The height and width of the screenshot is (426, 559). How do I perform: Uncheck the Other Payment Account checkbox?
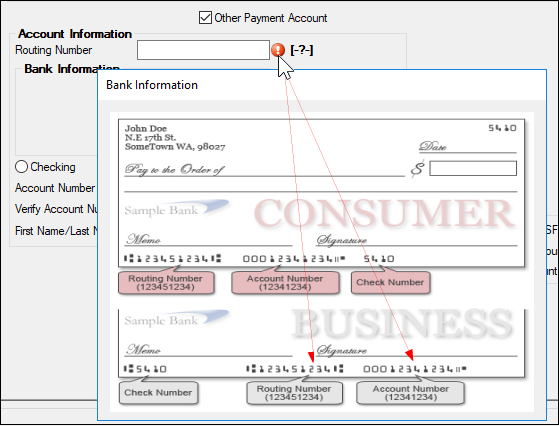click(x=205, y=17)
